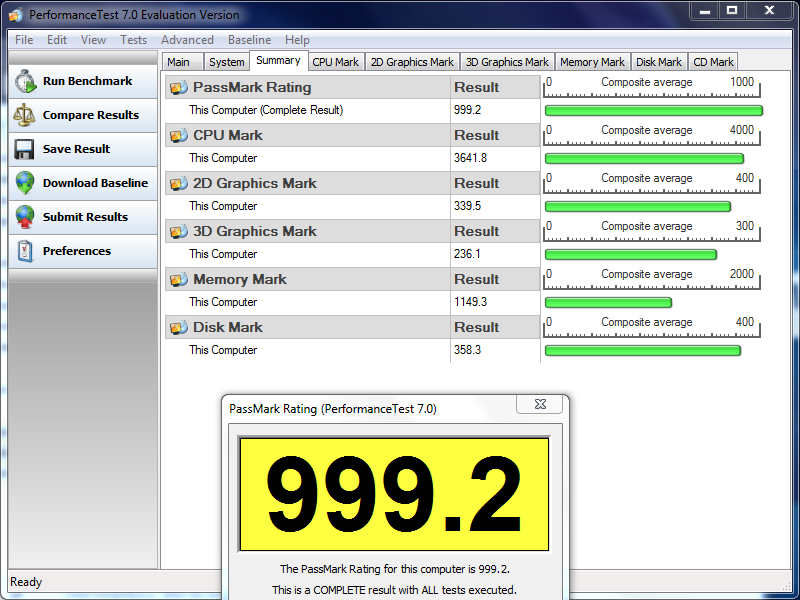
Task: Switch to the System tab
Action: (227, 62)
